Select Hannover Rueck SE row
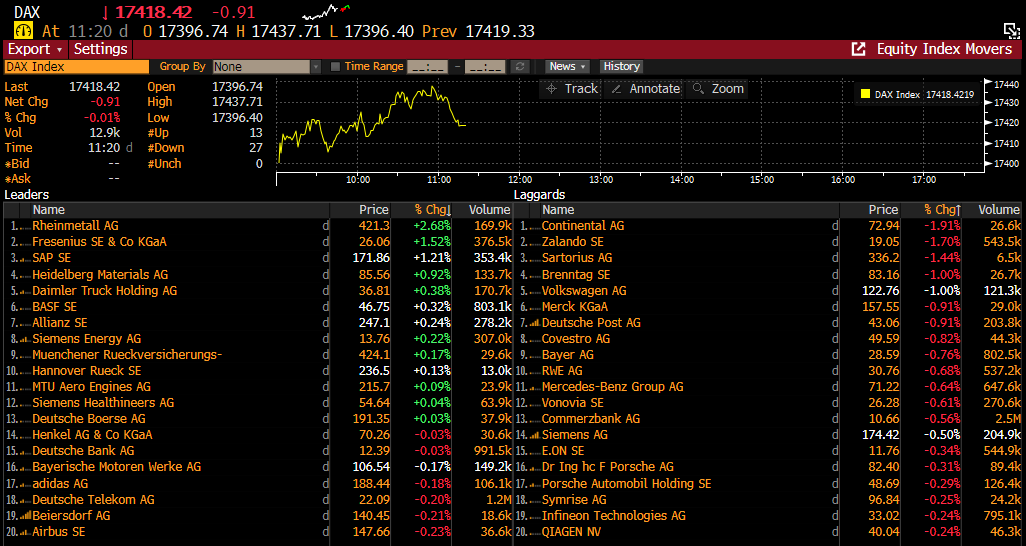The width and height of the screenshot is (1026, 546). tap(258, 371)
